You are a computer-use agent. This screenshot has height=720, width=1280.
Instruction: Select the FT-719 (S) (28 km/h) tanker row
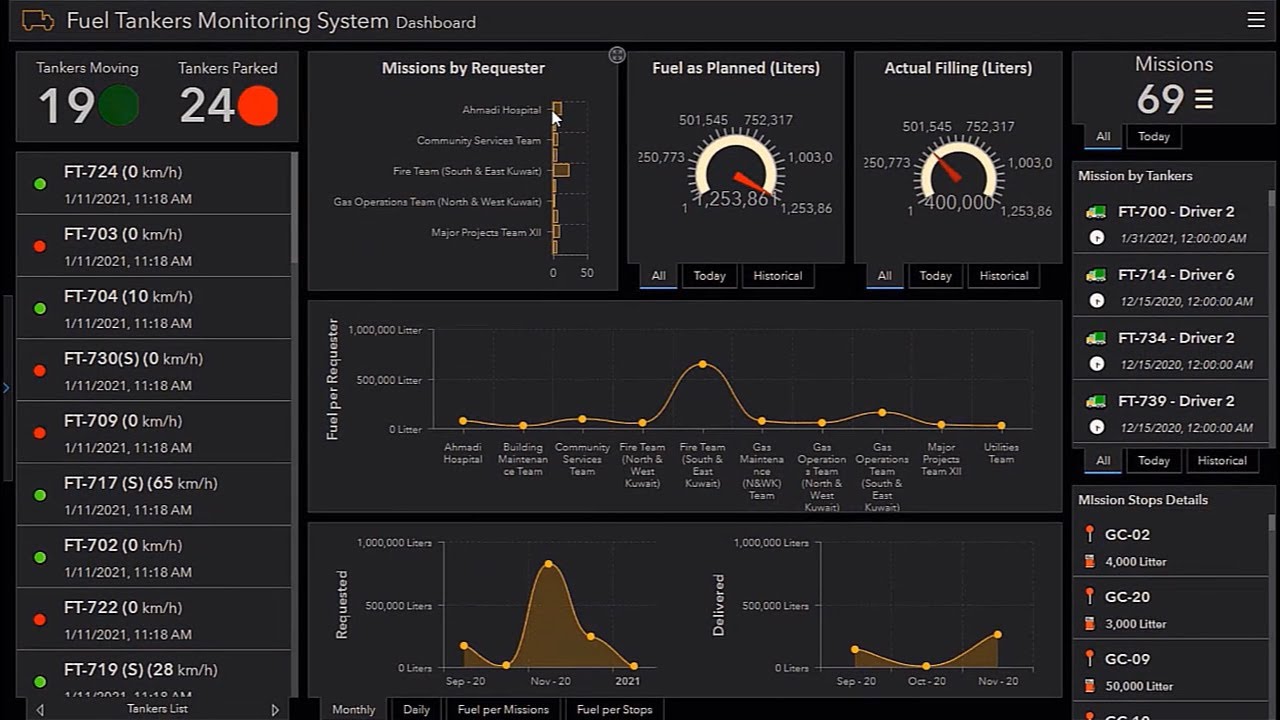click(x=153, y=678)
